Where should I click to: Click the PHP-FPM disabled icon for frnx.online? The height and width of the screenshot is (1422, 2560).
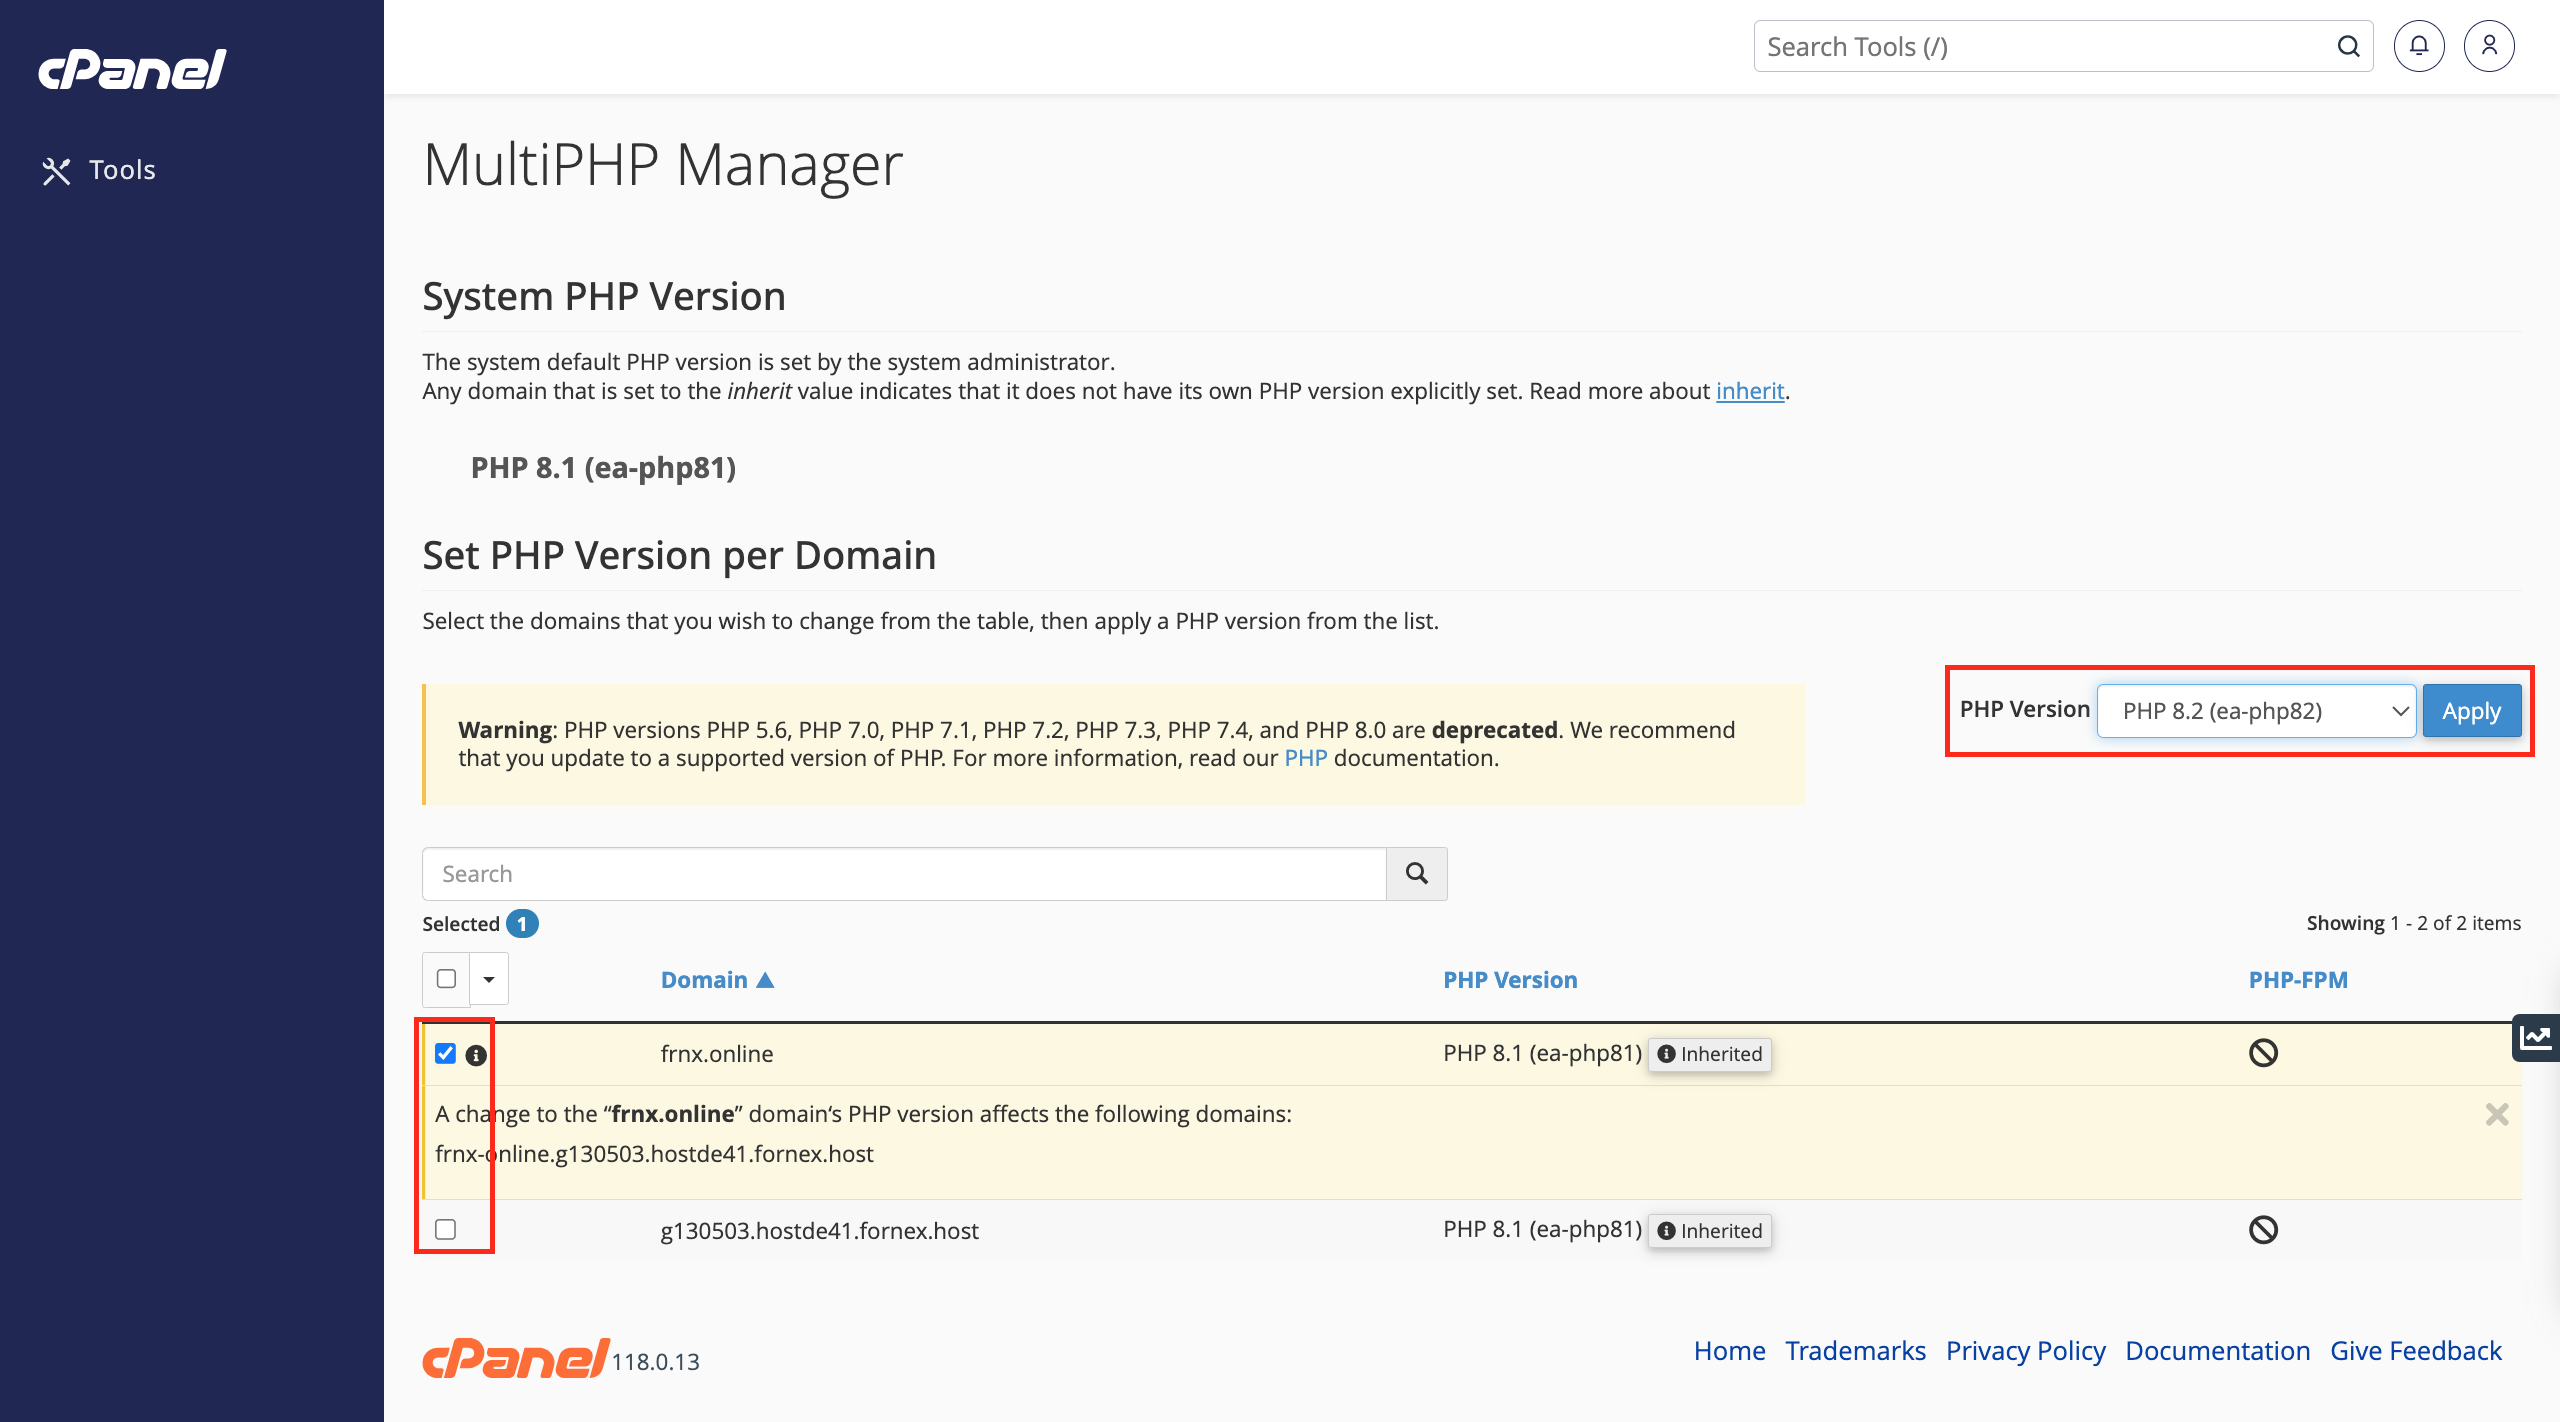pyautogui.click(x=2263, y=1053)
